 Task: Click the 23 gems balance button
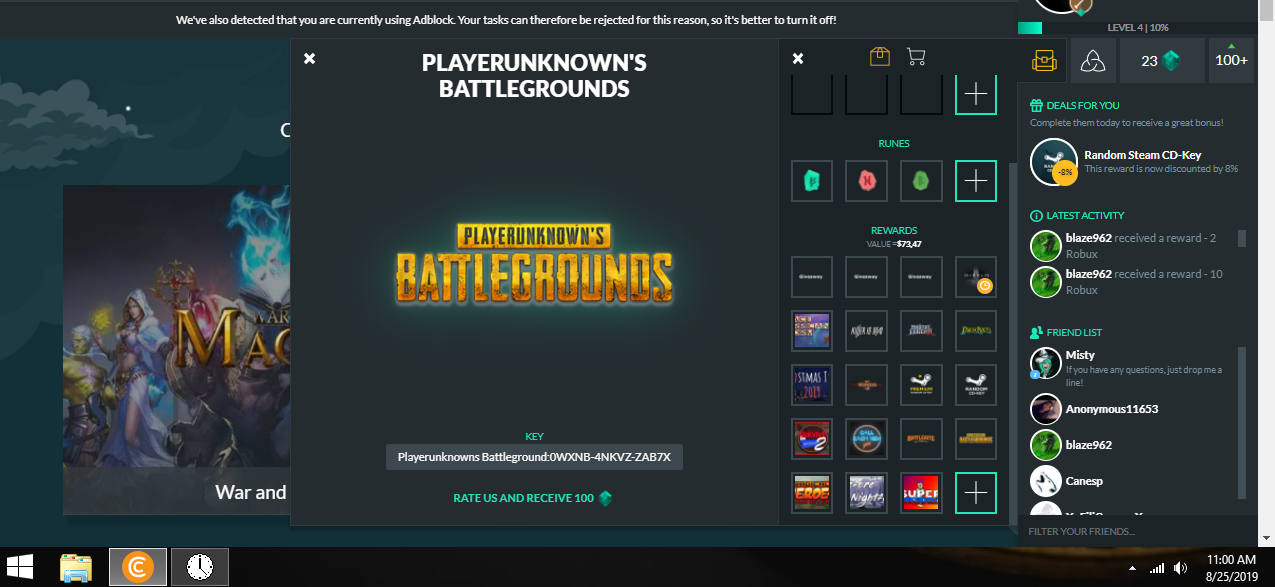(1162, 61)
